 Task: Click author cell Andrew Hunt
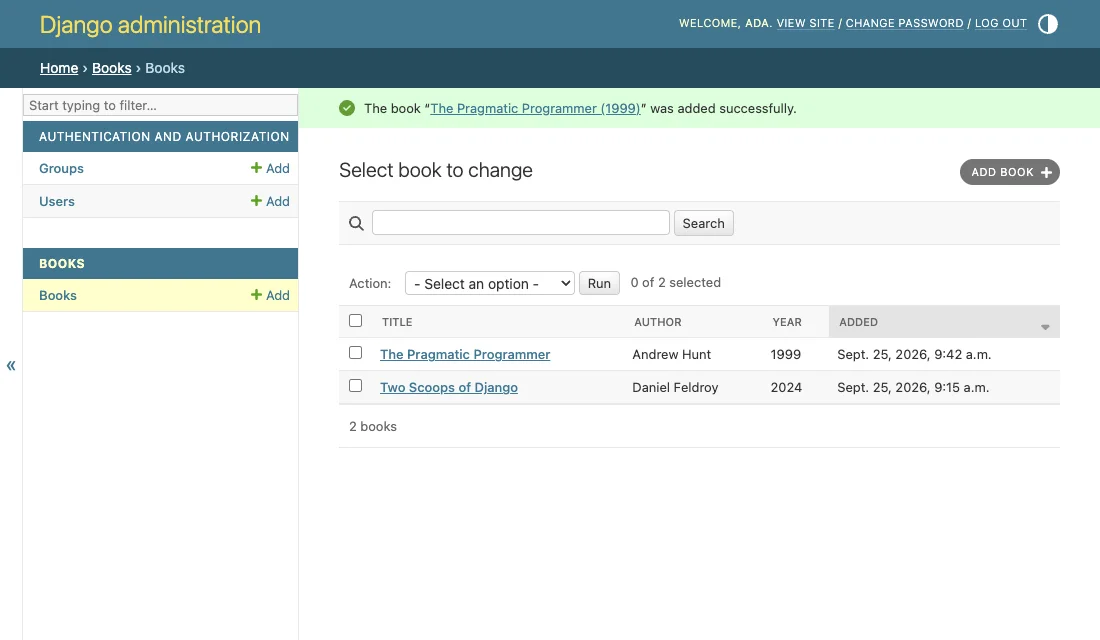(671, 354)
